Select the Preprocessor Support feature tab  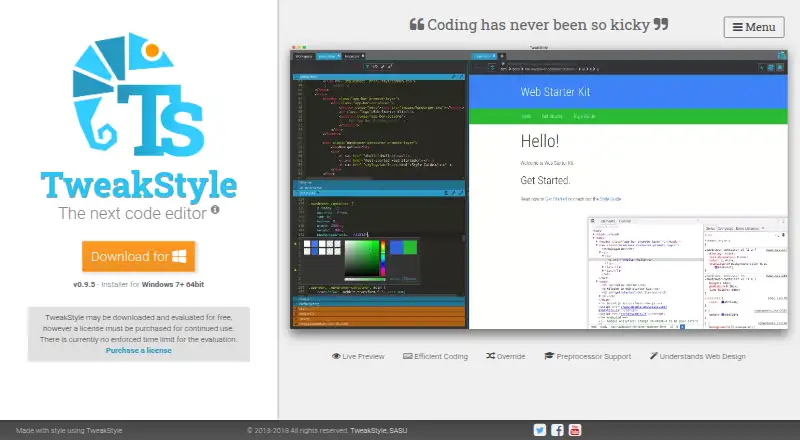588,356
